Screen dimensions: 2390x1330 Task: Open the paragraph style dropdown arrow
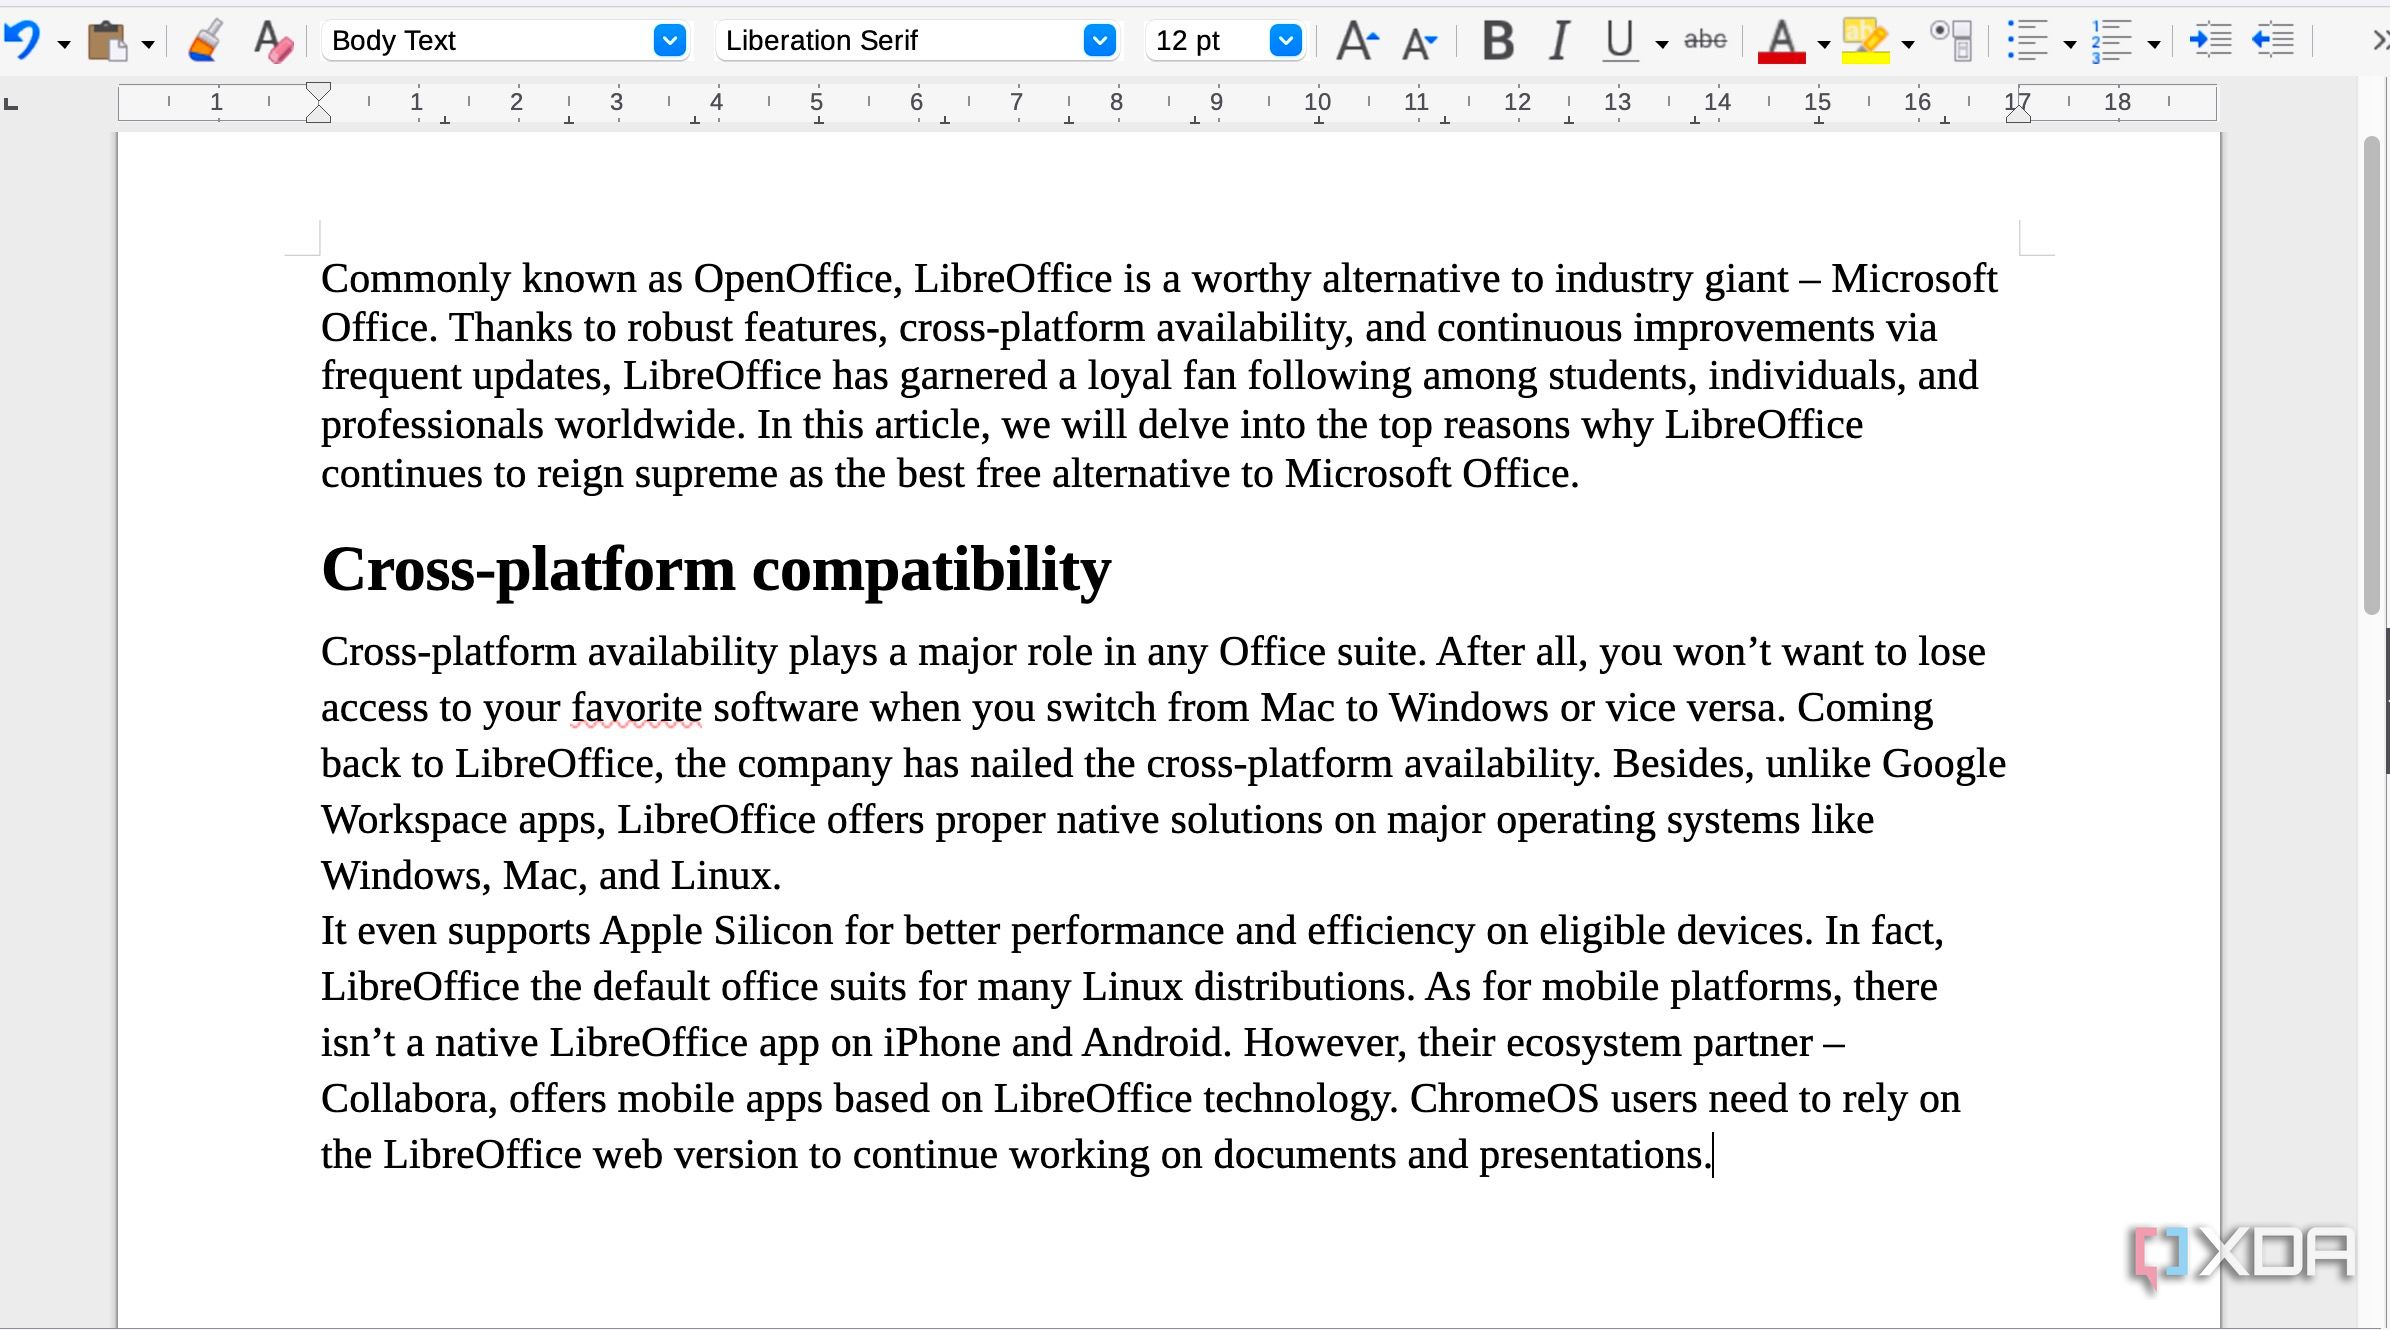pyautogui.click(x=670, y=41)
